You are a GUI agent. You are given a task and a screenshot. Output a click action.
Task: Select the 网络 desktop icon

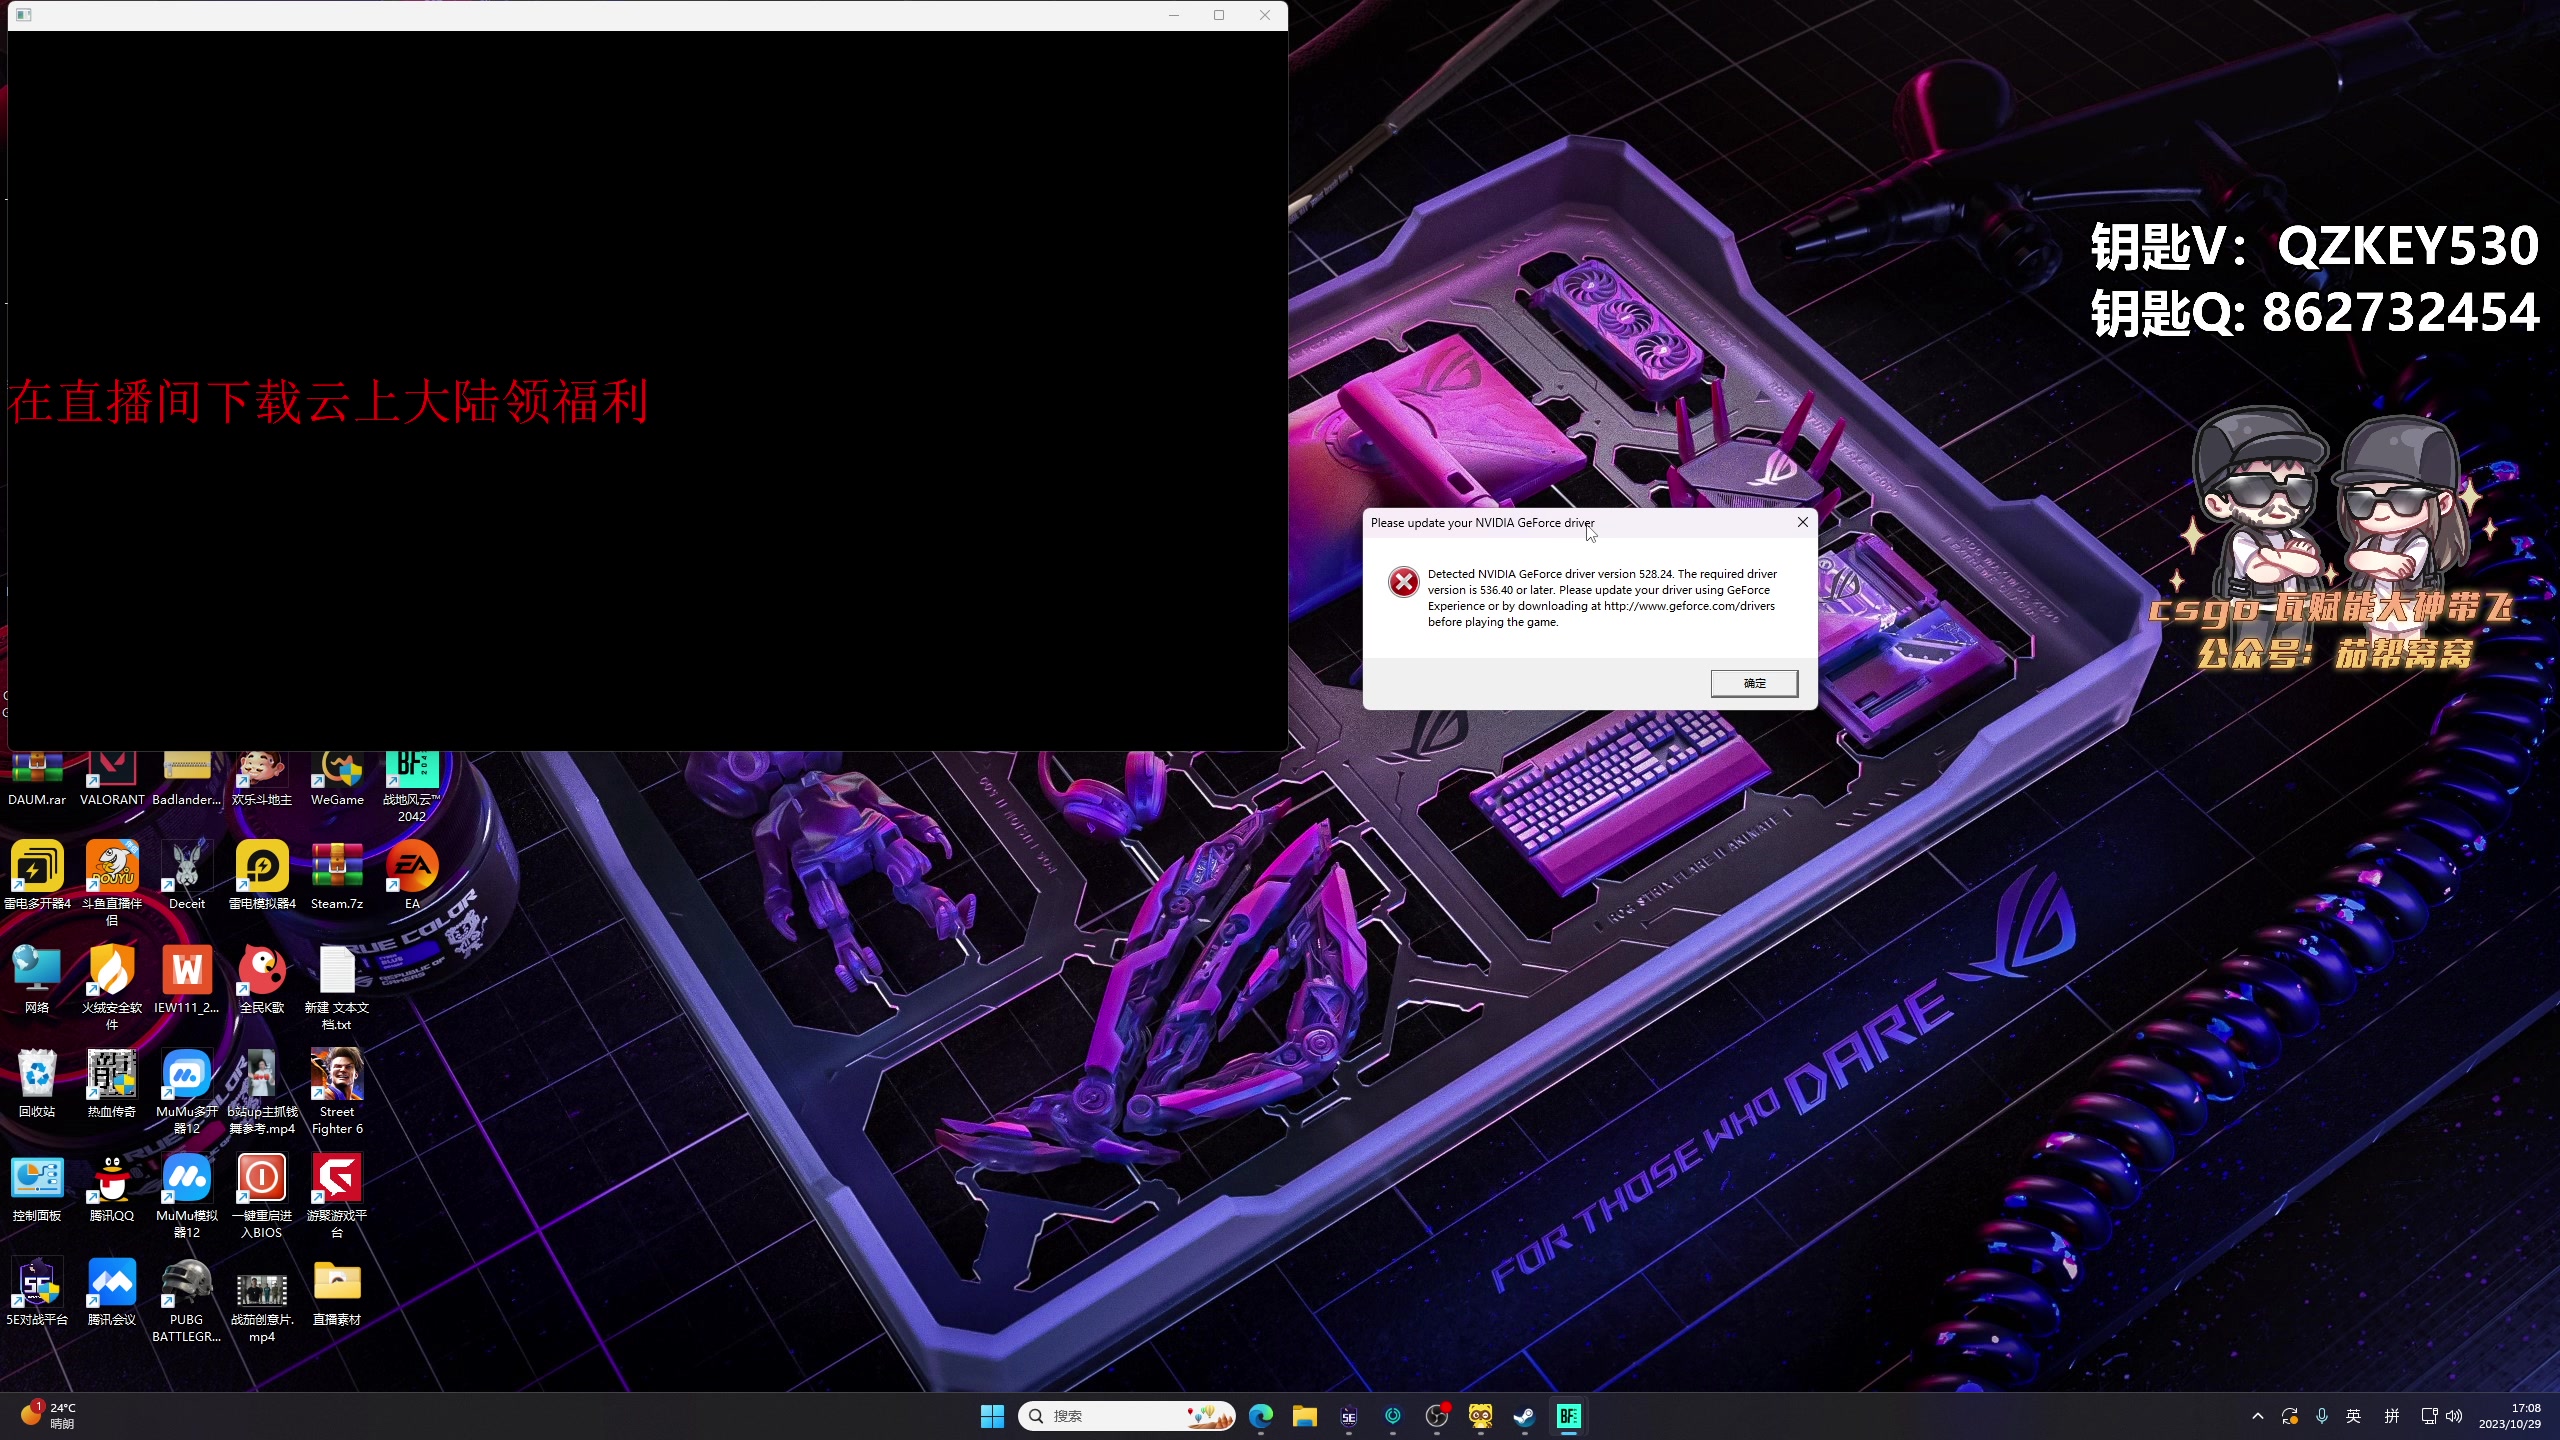37,980
